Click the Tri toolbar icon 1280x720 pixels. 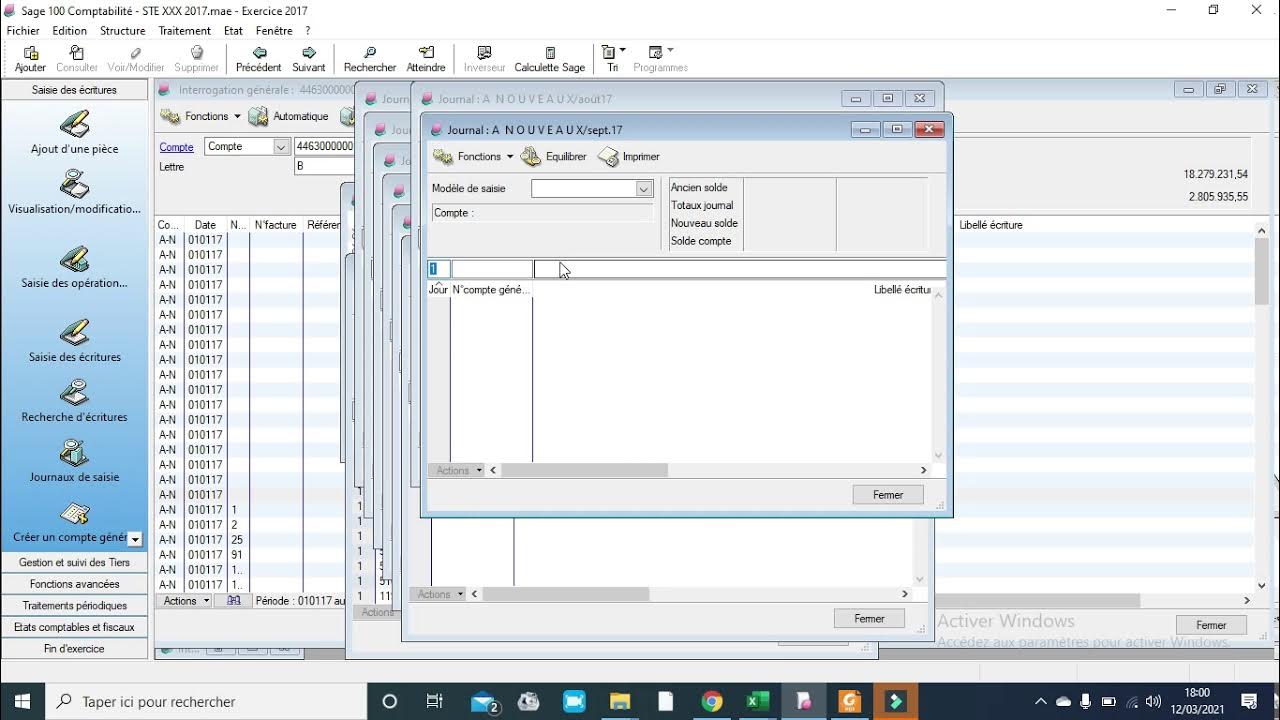[609, 59]
